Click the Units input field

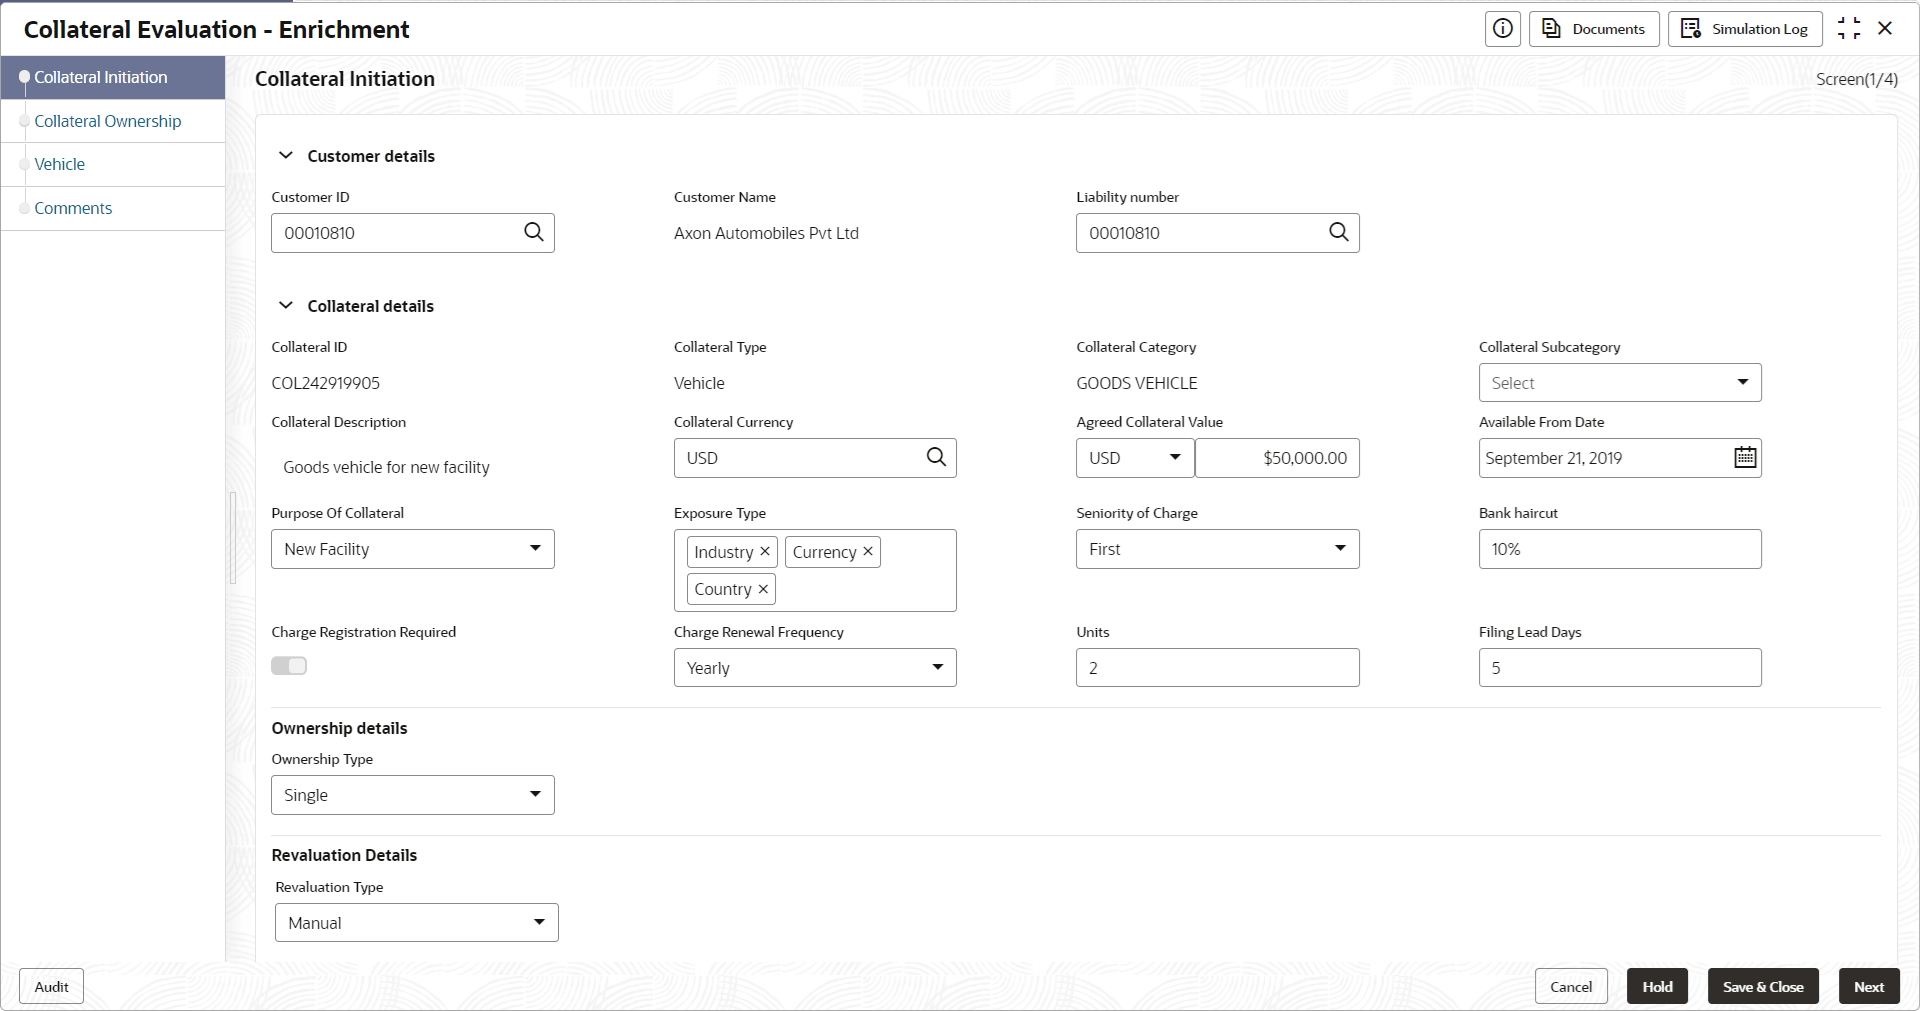pos(1218,668)
